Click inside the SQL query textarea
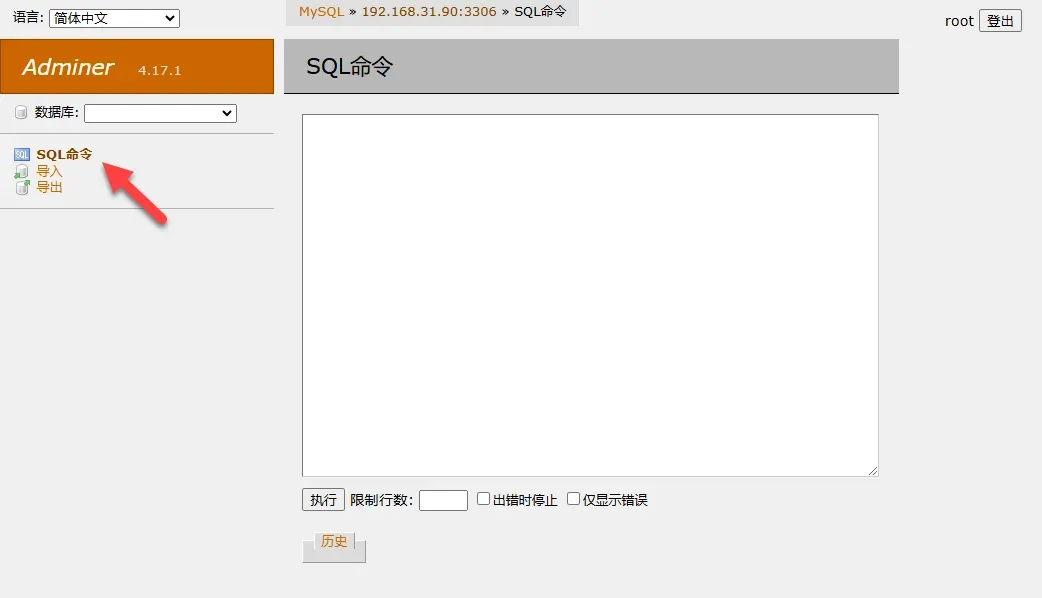The height and width of the screenshot is (598, 1042). click(x=589, y=293)
